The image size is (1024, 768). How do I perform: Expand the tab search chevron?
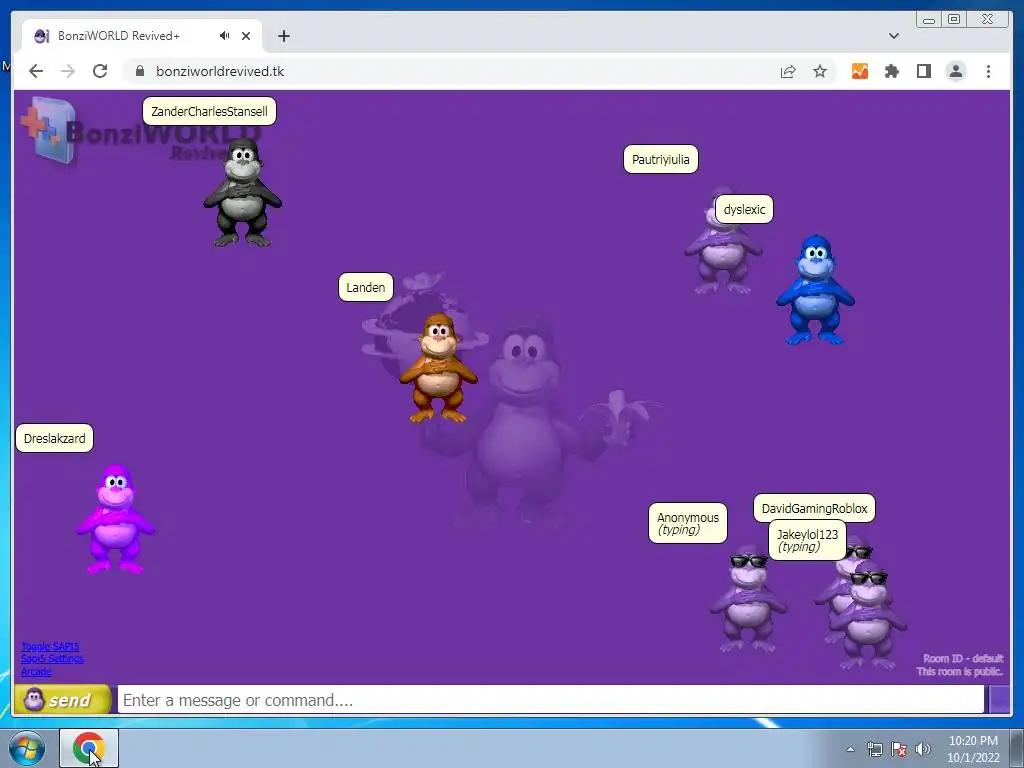click(894, 36)
